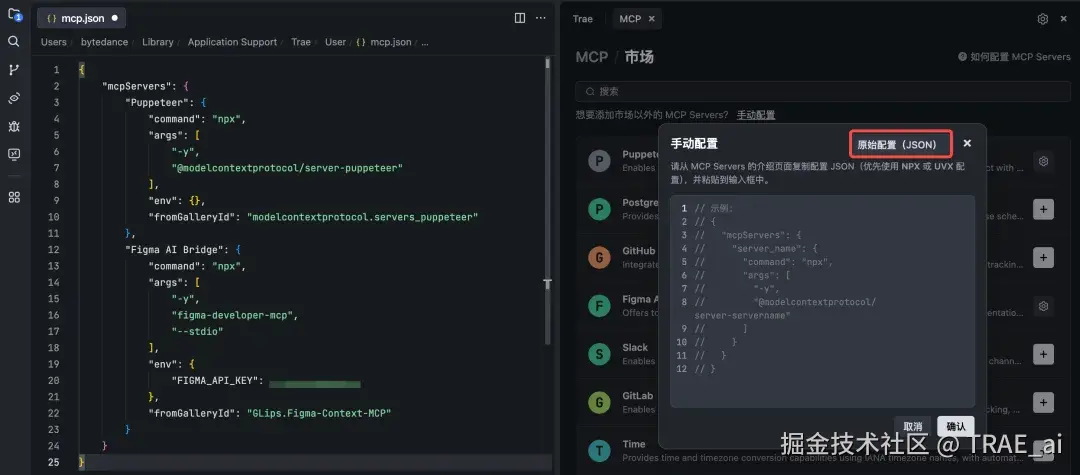Viewport: 1080px width, 475px height.
Task: Open the Search icon in sidebar
Action: pos(14,41)
